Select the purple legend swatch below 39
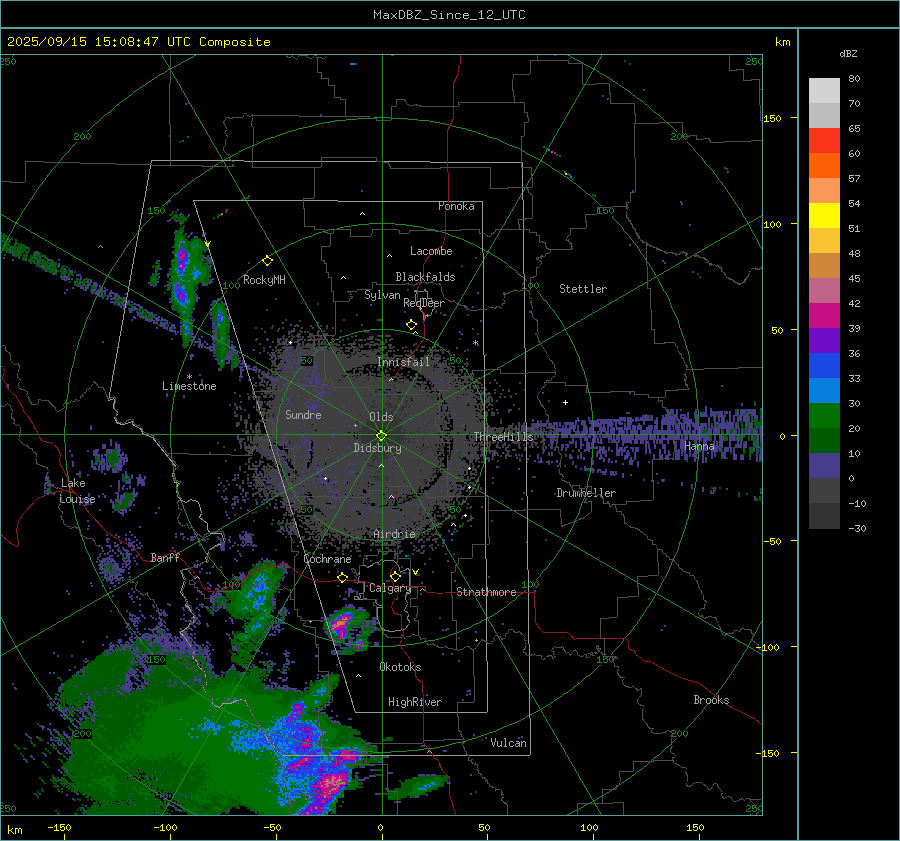 click(824, 341)
